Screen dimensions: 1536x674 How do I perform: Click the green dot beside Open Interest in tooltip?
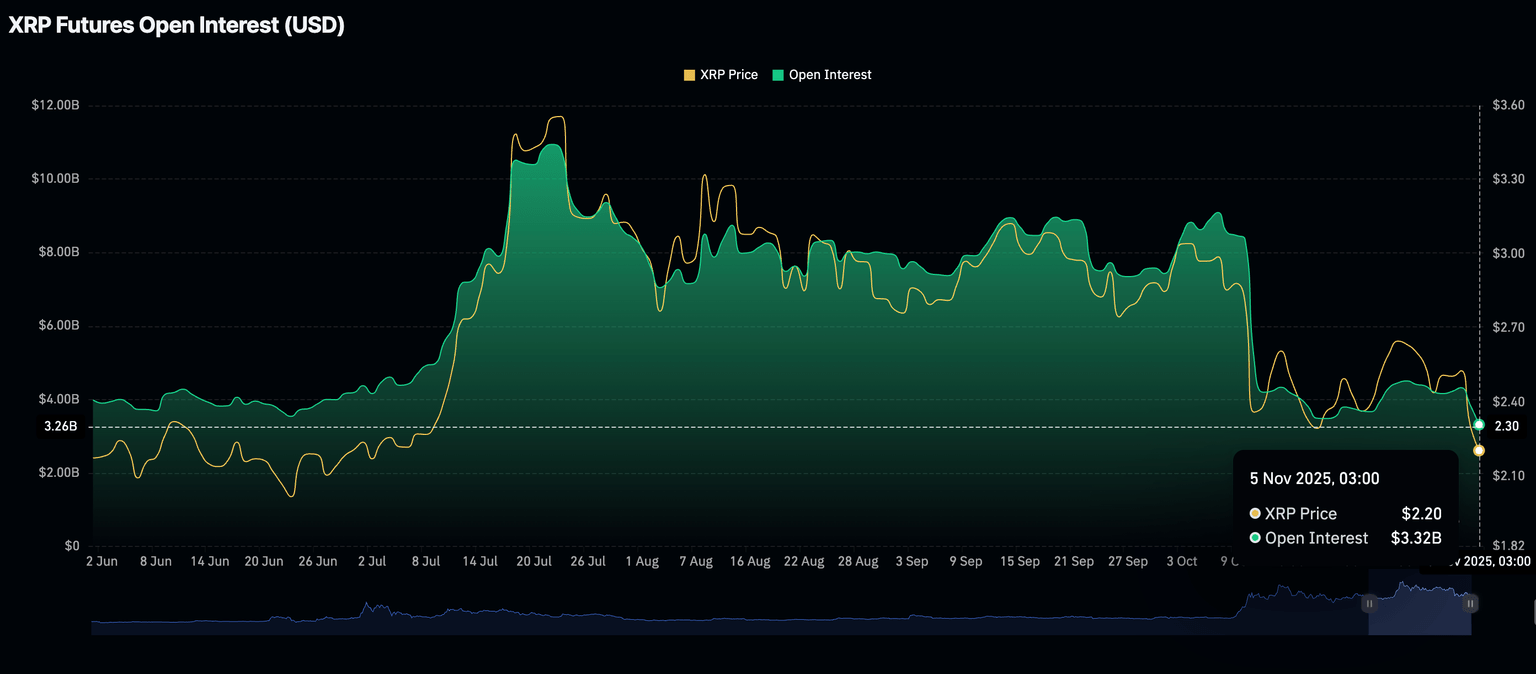tap(1255, 537)
